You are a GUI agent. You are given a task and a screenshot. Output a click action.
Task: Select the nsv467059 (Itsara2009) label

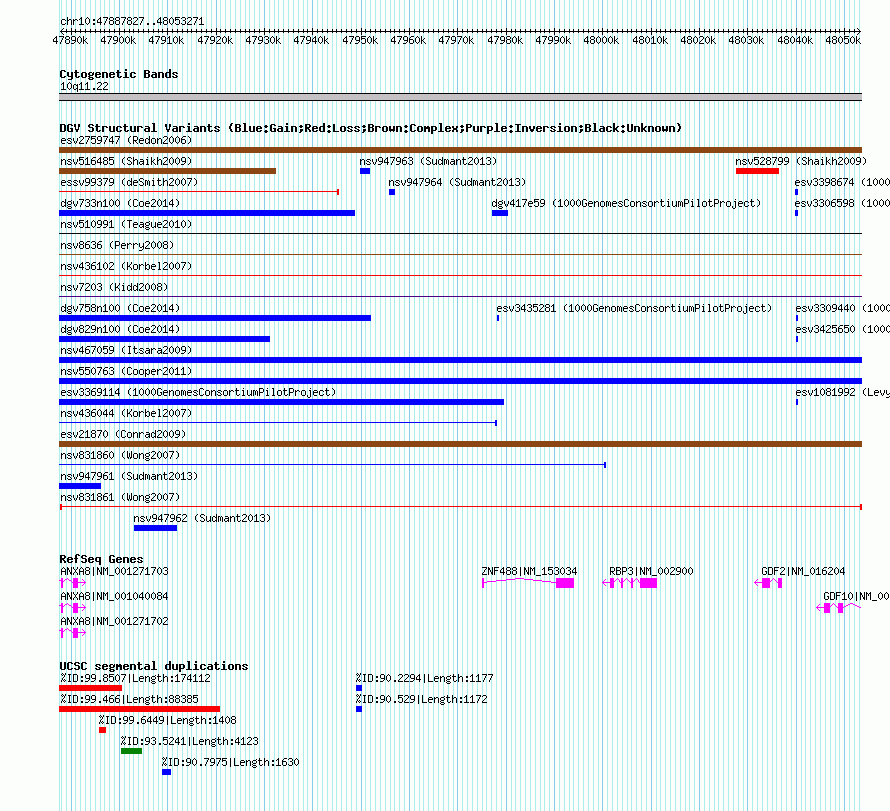point(126,350)
